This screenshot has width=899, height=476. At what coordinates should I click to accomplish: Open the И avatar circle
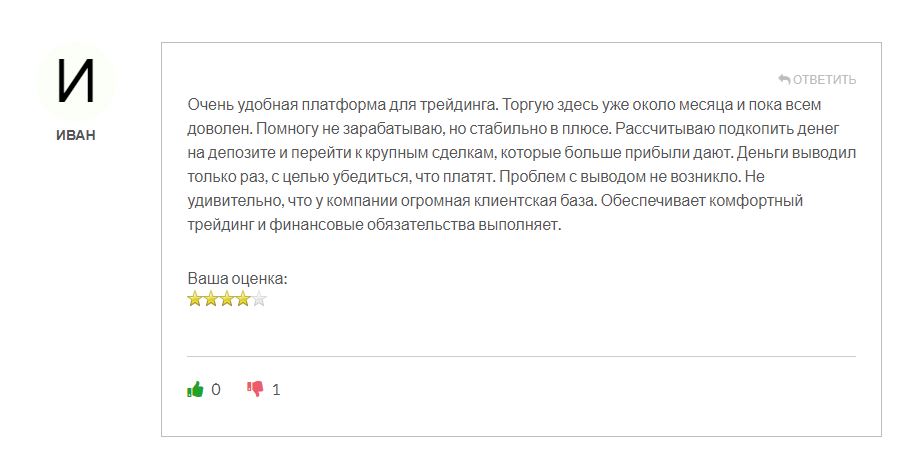[x=75, y=83]
